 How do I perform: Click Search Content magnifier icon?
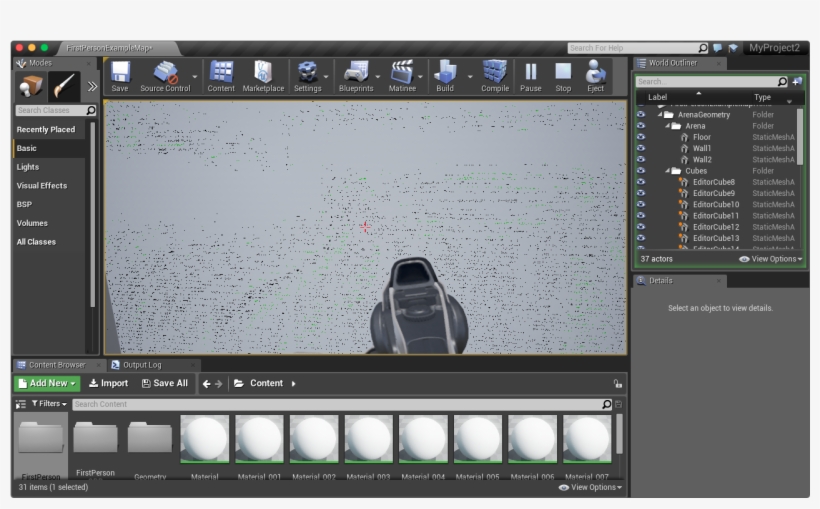[x=607, y=404]
